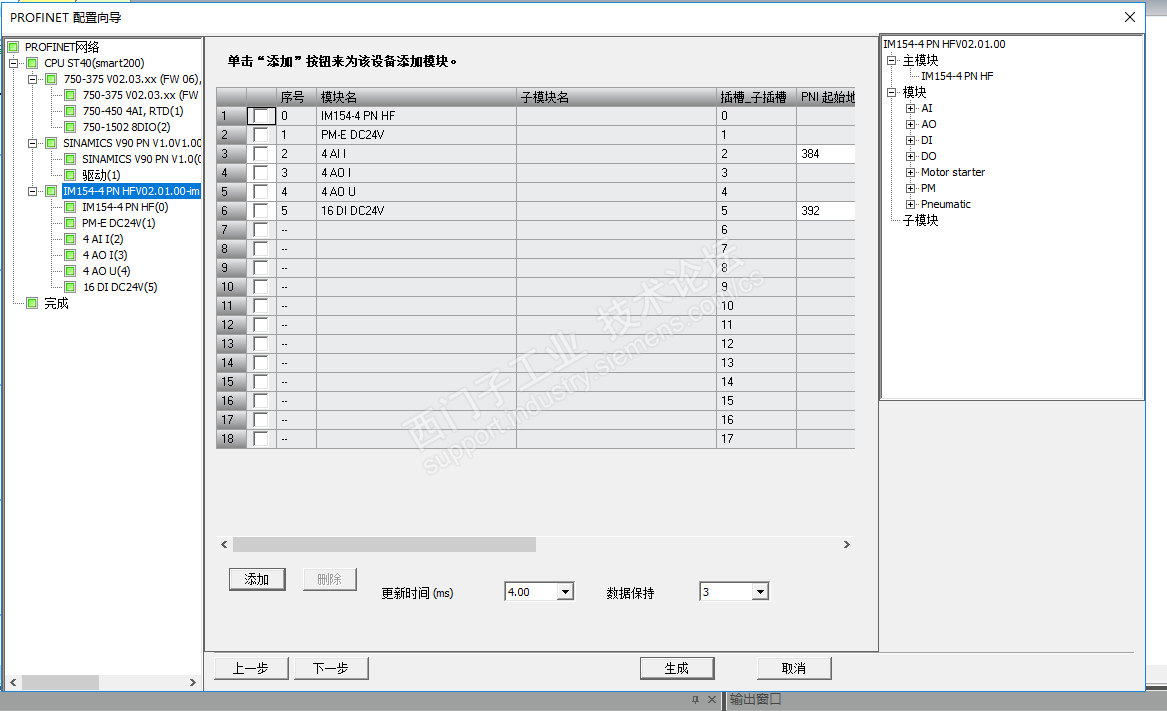The width and height of the screenshot is (1167, 711).
Task: Open the 更新时间 (ms) dropdown
Action: pyautogui.click(x=566, y=592)
